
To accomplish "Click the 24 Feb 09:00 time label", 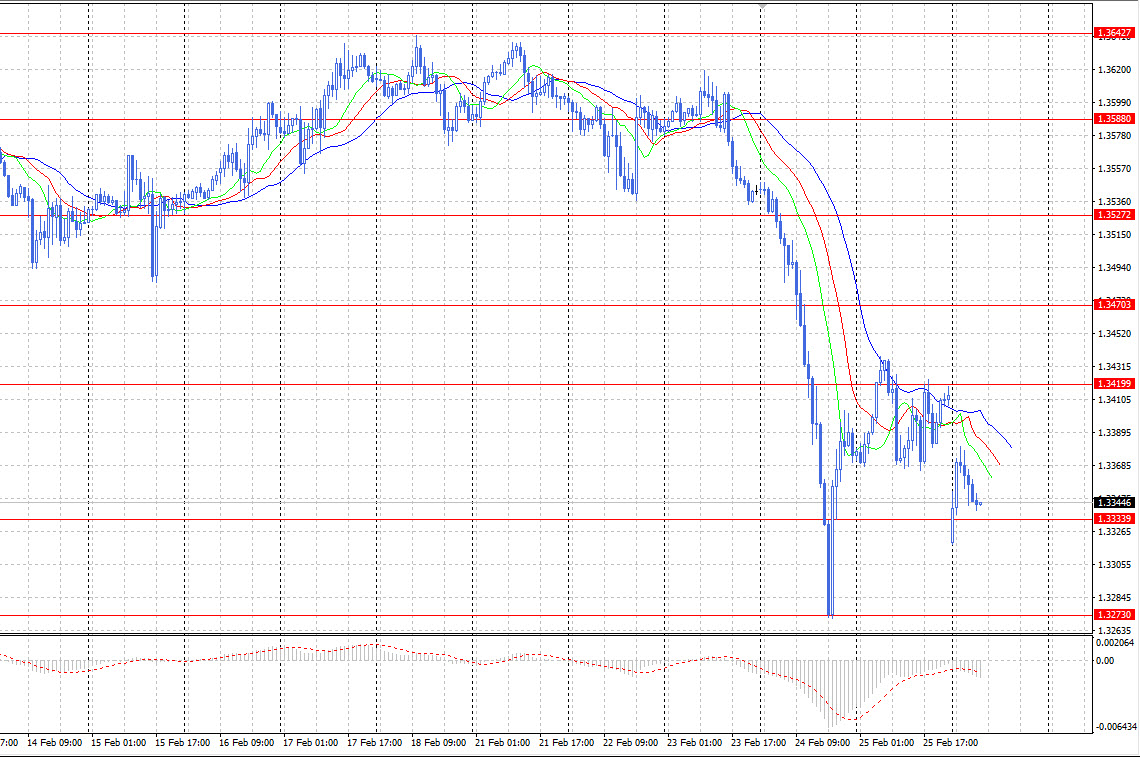I will tap(822, 742).
